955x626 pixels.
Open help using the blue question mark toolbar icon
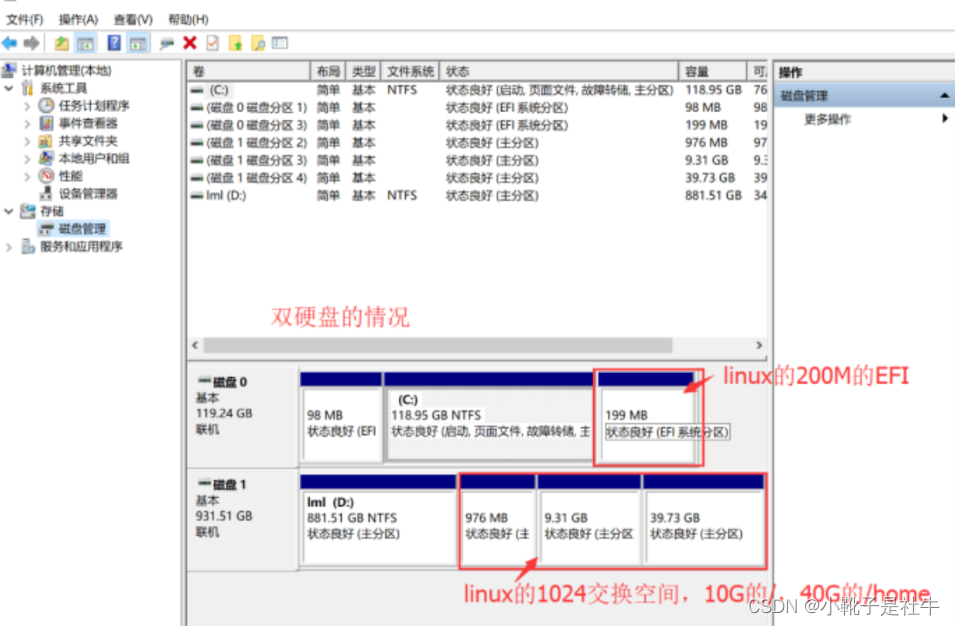[114, 43]
